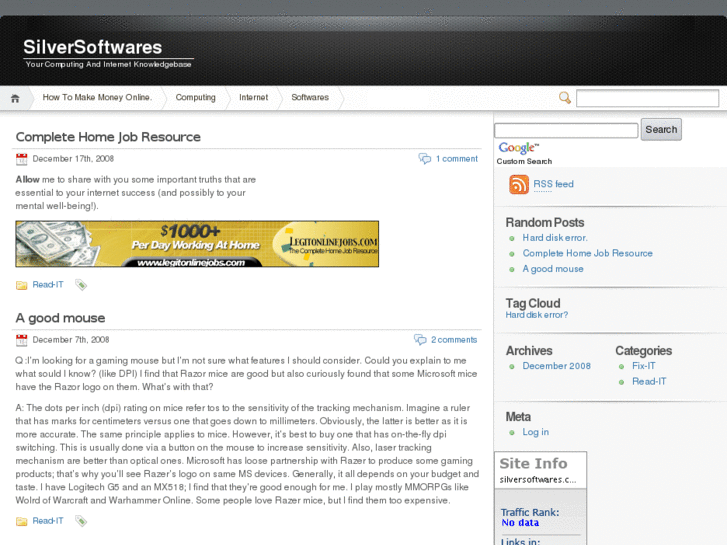Open How To Make Money Online menu

97,97
